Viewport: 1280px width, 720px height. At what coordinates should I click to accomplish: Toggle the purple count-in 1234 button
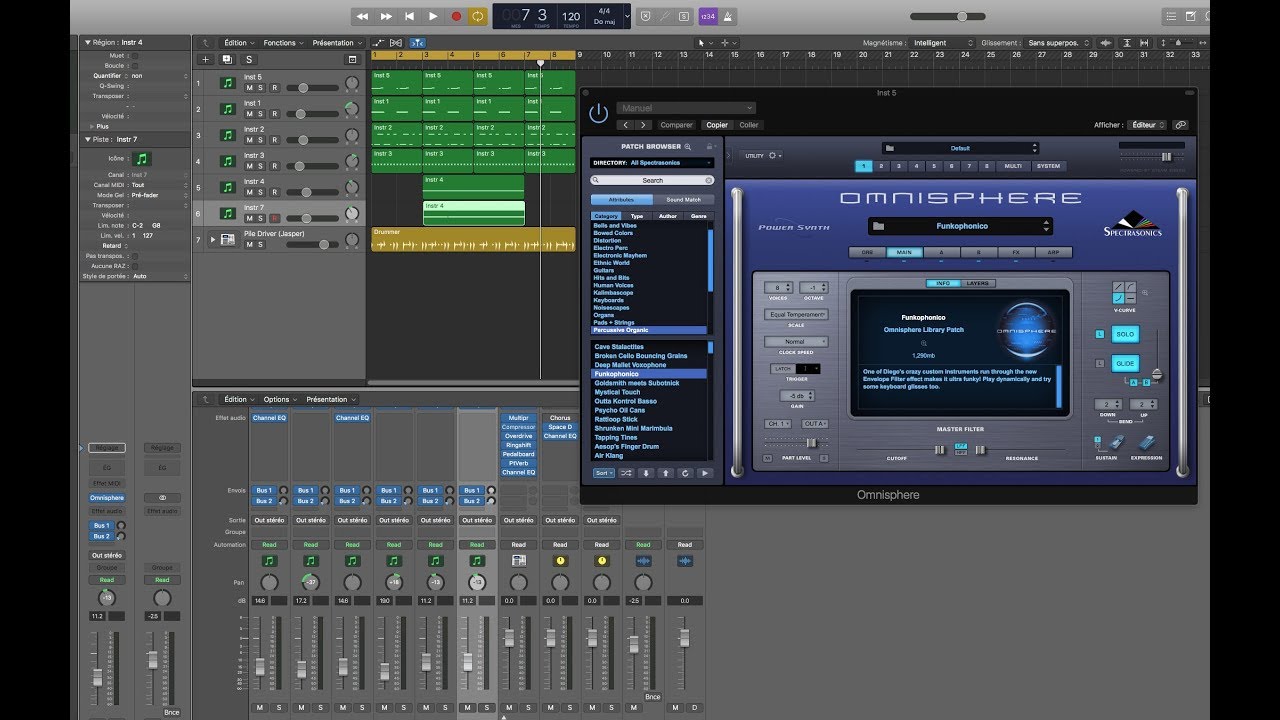708,16
